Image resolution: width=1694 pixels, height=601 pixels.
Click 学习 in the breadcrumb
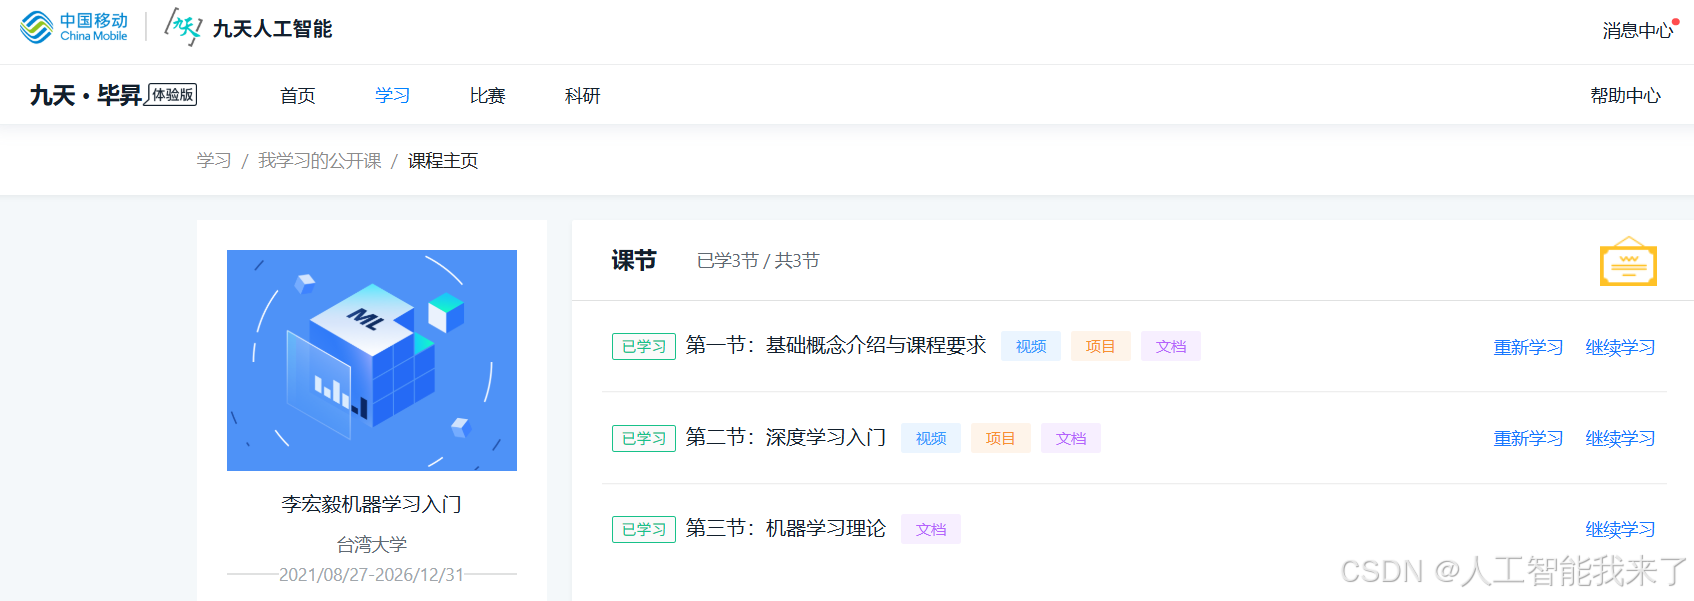click(214, 160)
